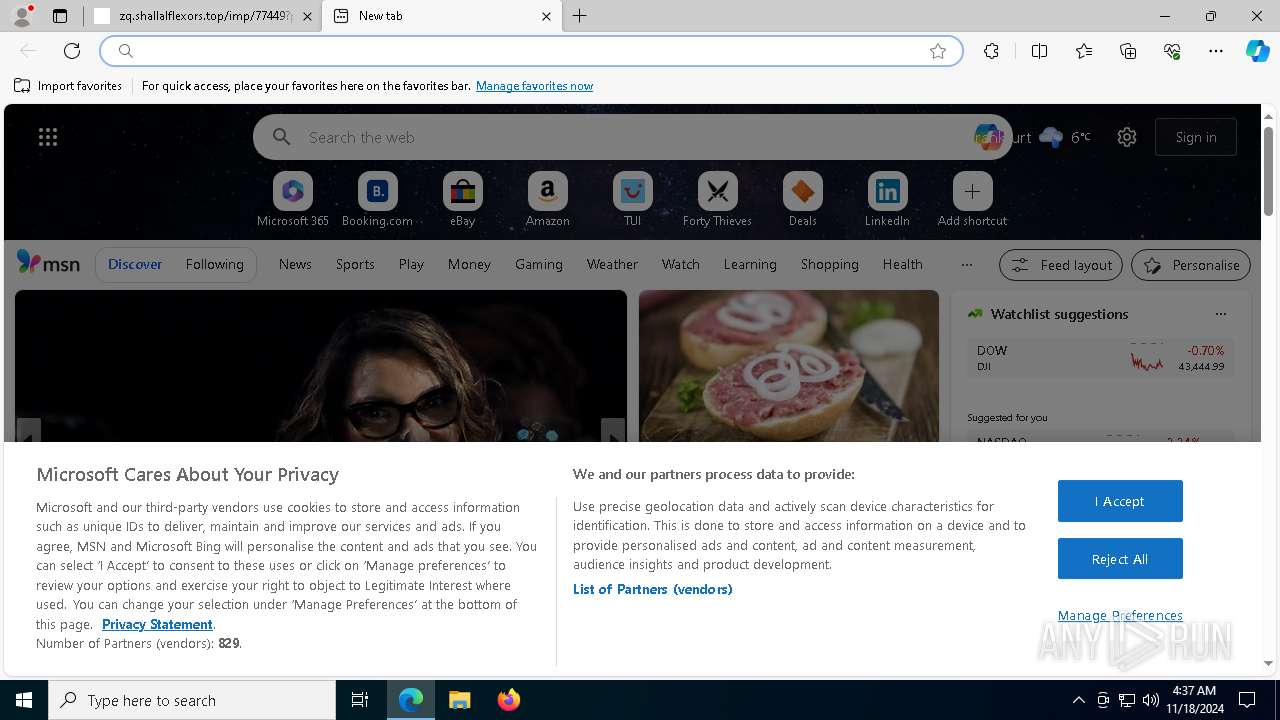
Task: Open the Weather category
Action: click(612, 264)
